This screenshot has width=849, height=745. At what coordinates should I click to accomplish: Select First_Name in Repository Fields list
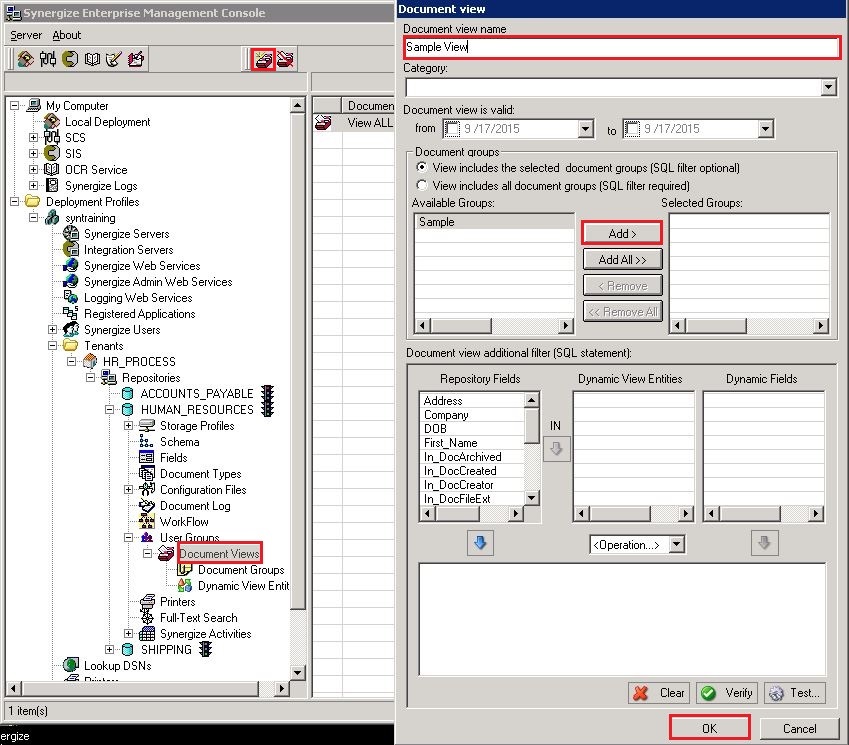pos(472,443)
